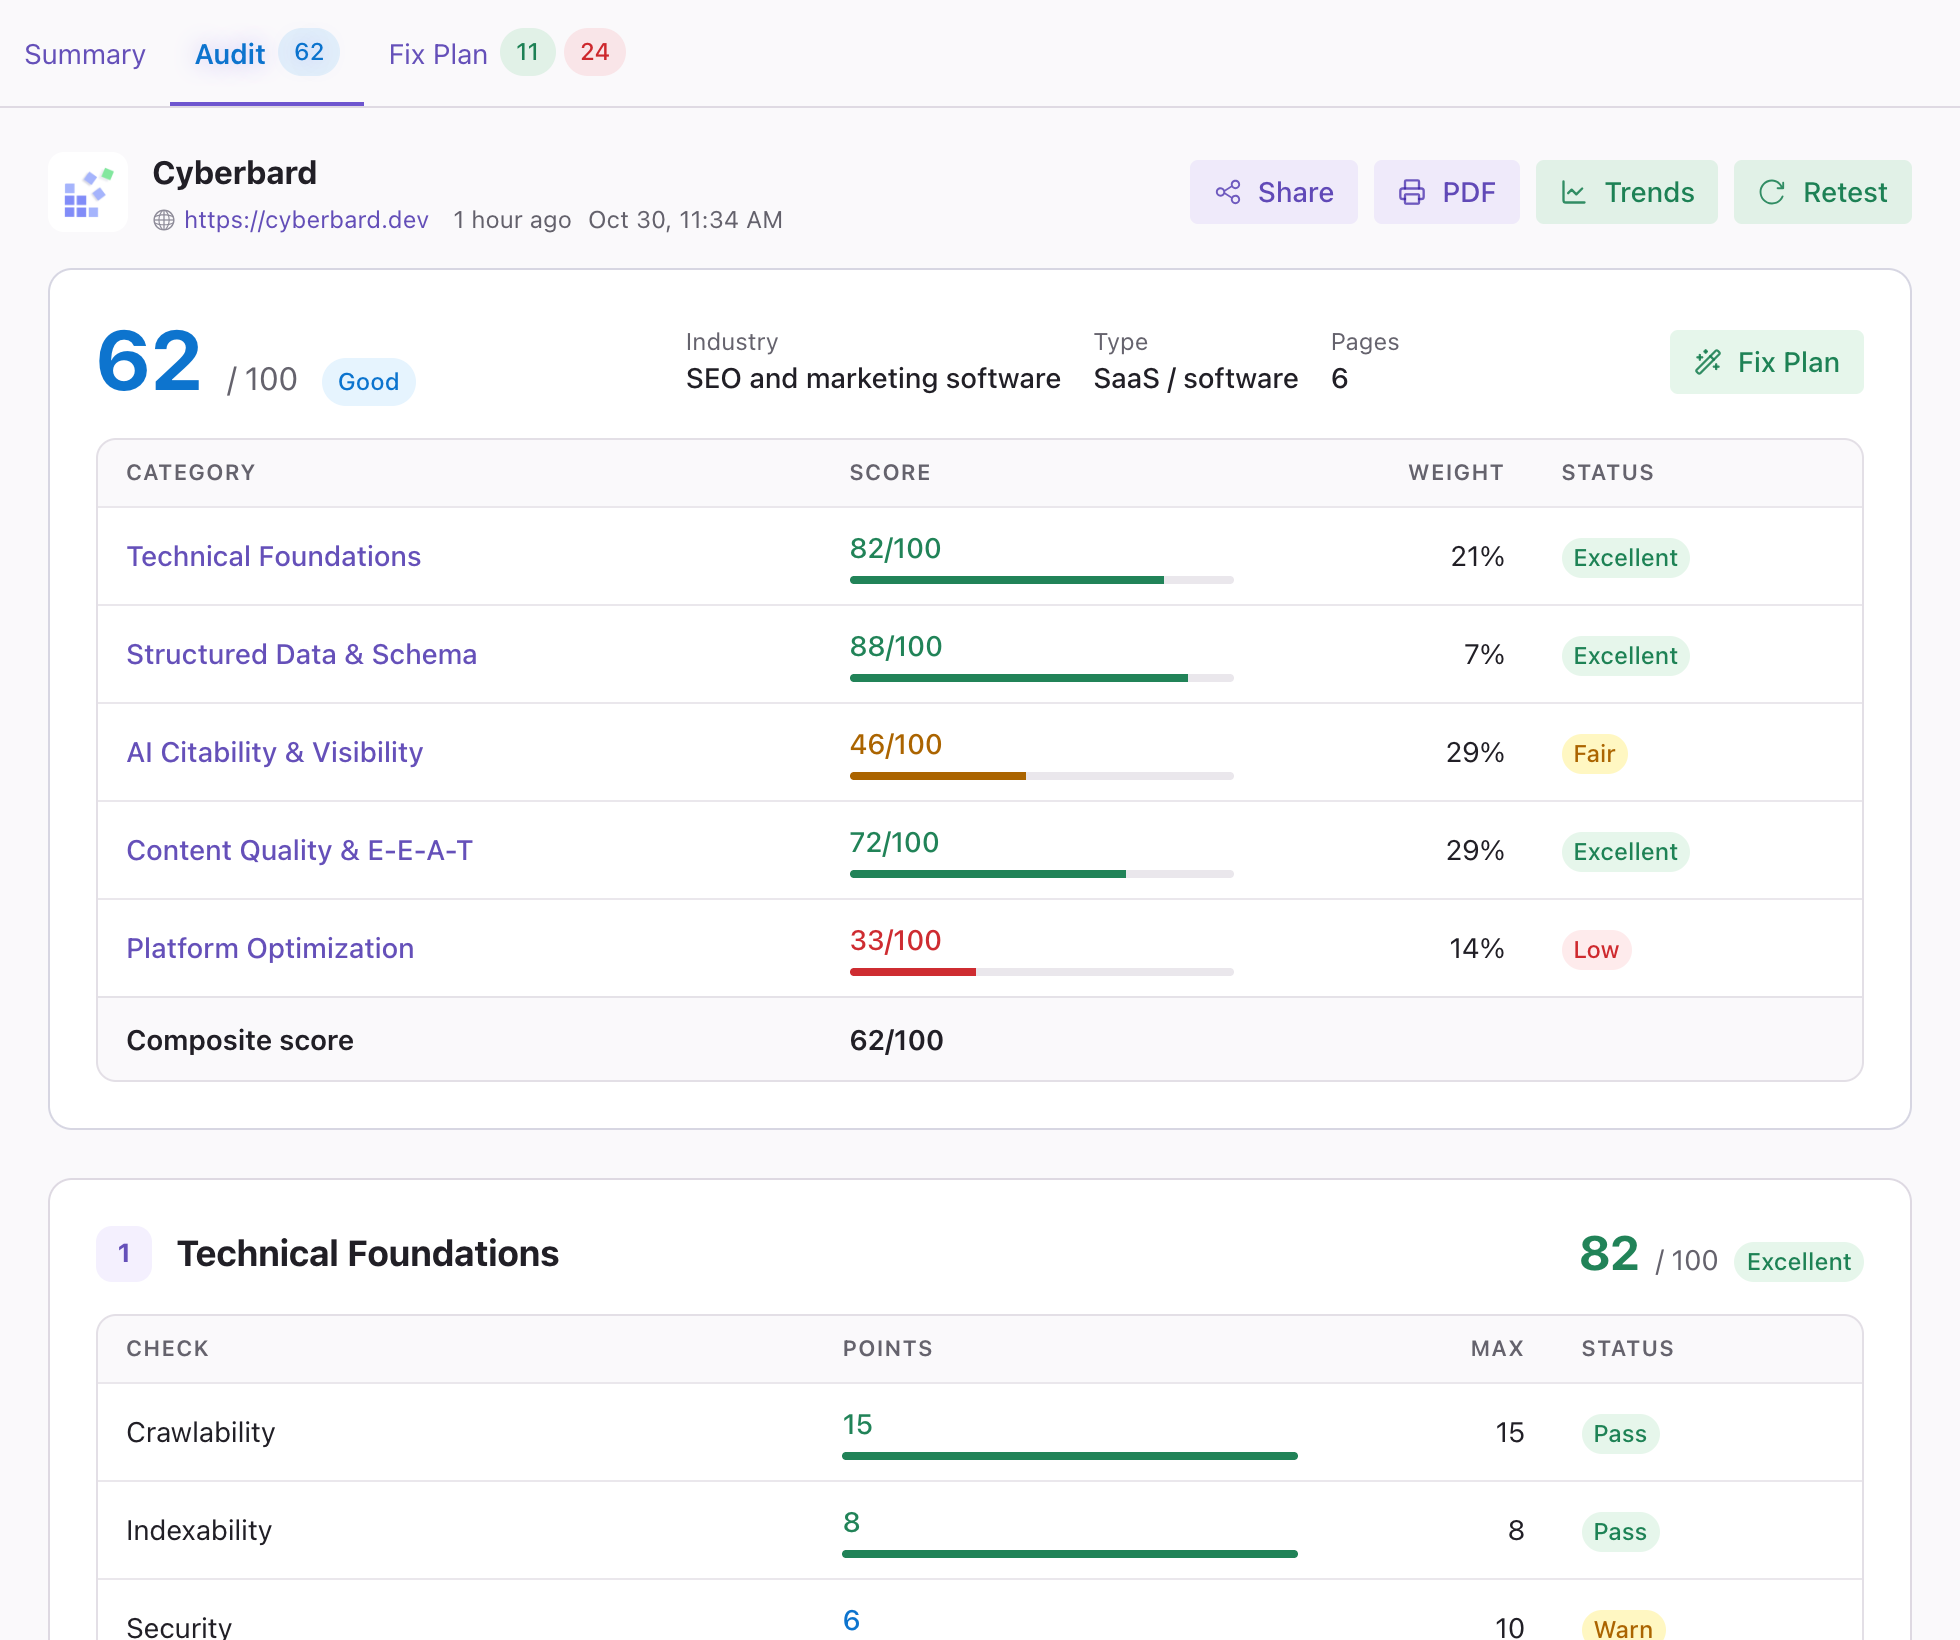The image size is (1960, 1640).
Task: Click the section number 1 badge
Action: click(x=124, y=1253)
